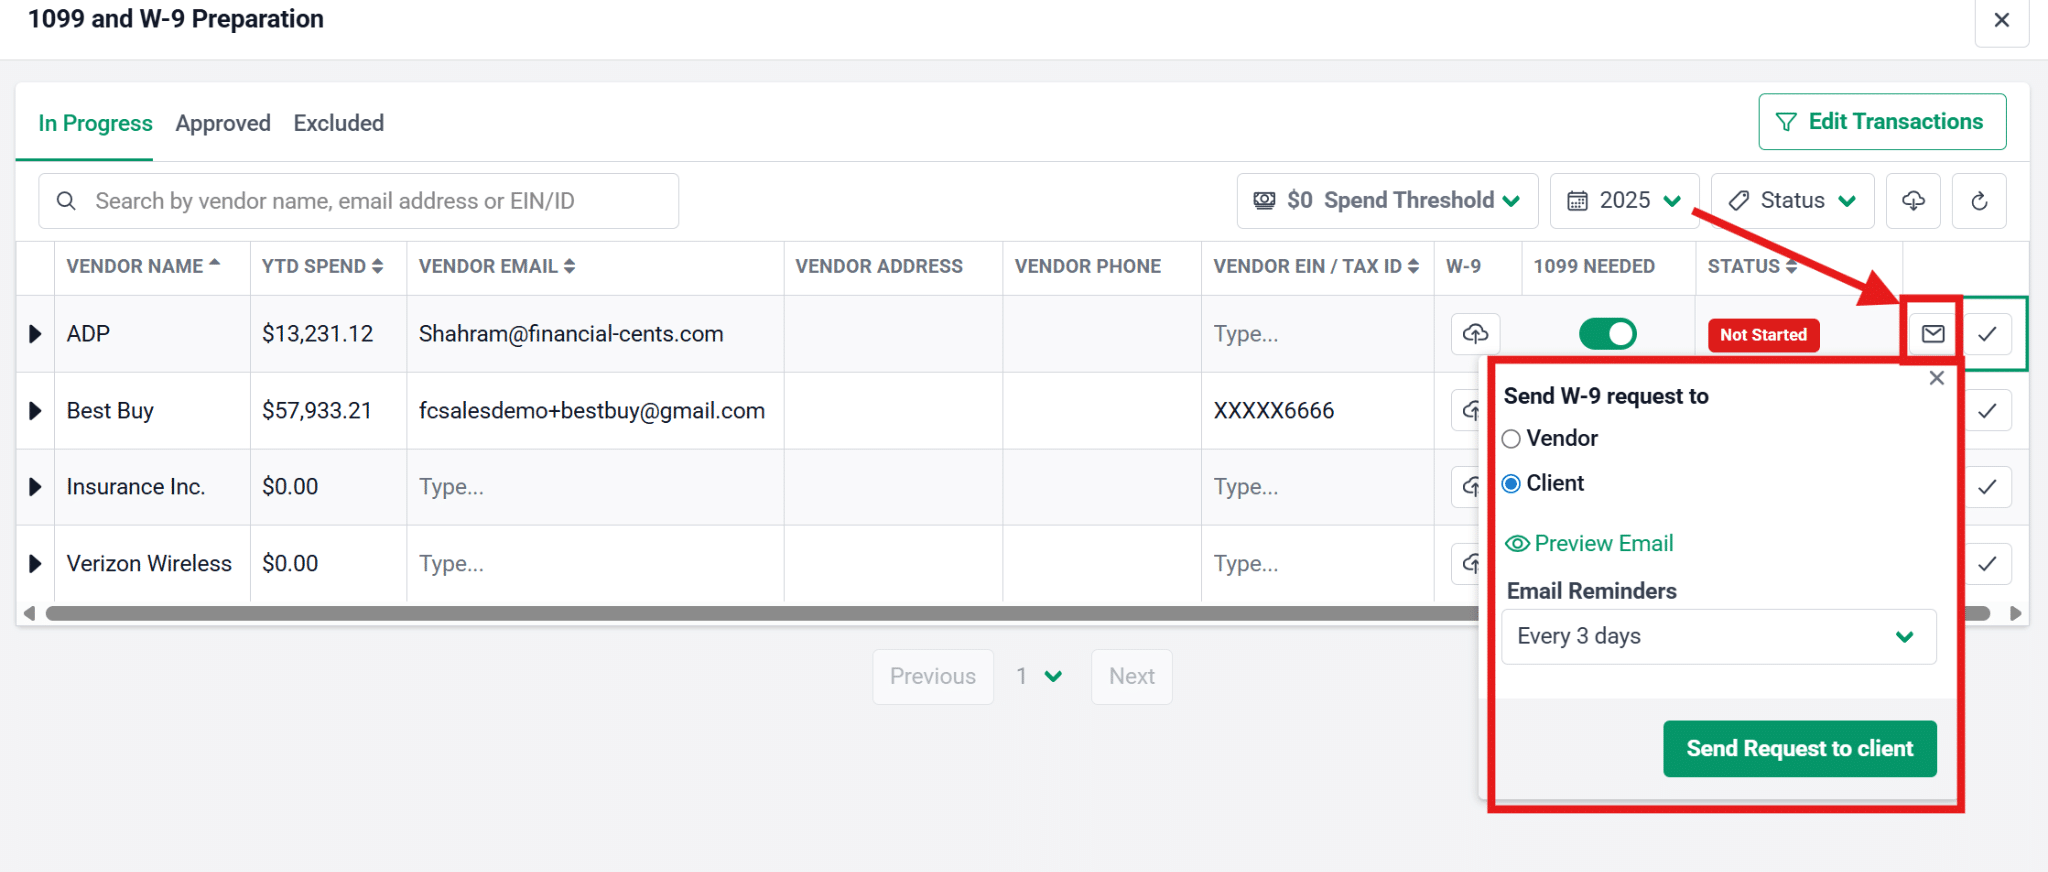The image size is (2048, 872).
Task: Click the Not Started status badge
Action: (x=1764, y=335)
